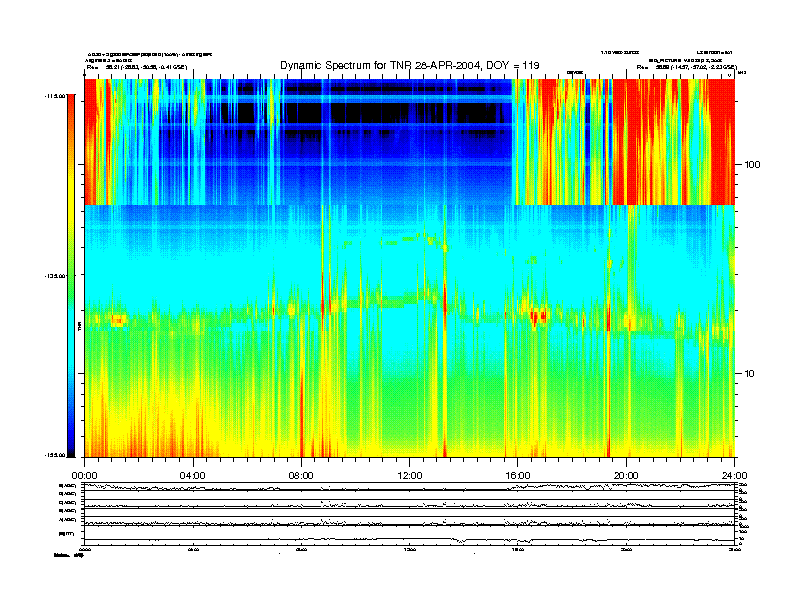Click the 00:00 time axis label

coord(85,476)
